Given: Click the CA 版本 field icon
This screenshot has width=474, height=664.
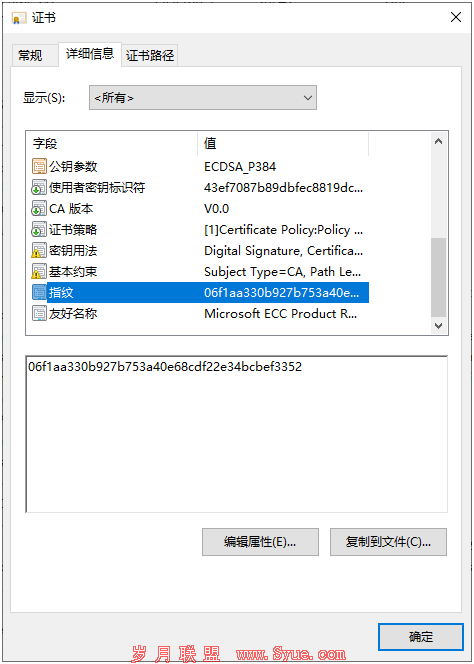Looking at the screenshot, I should point(39,208).
